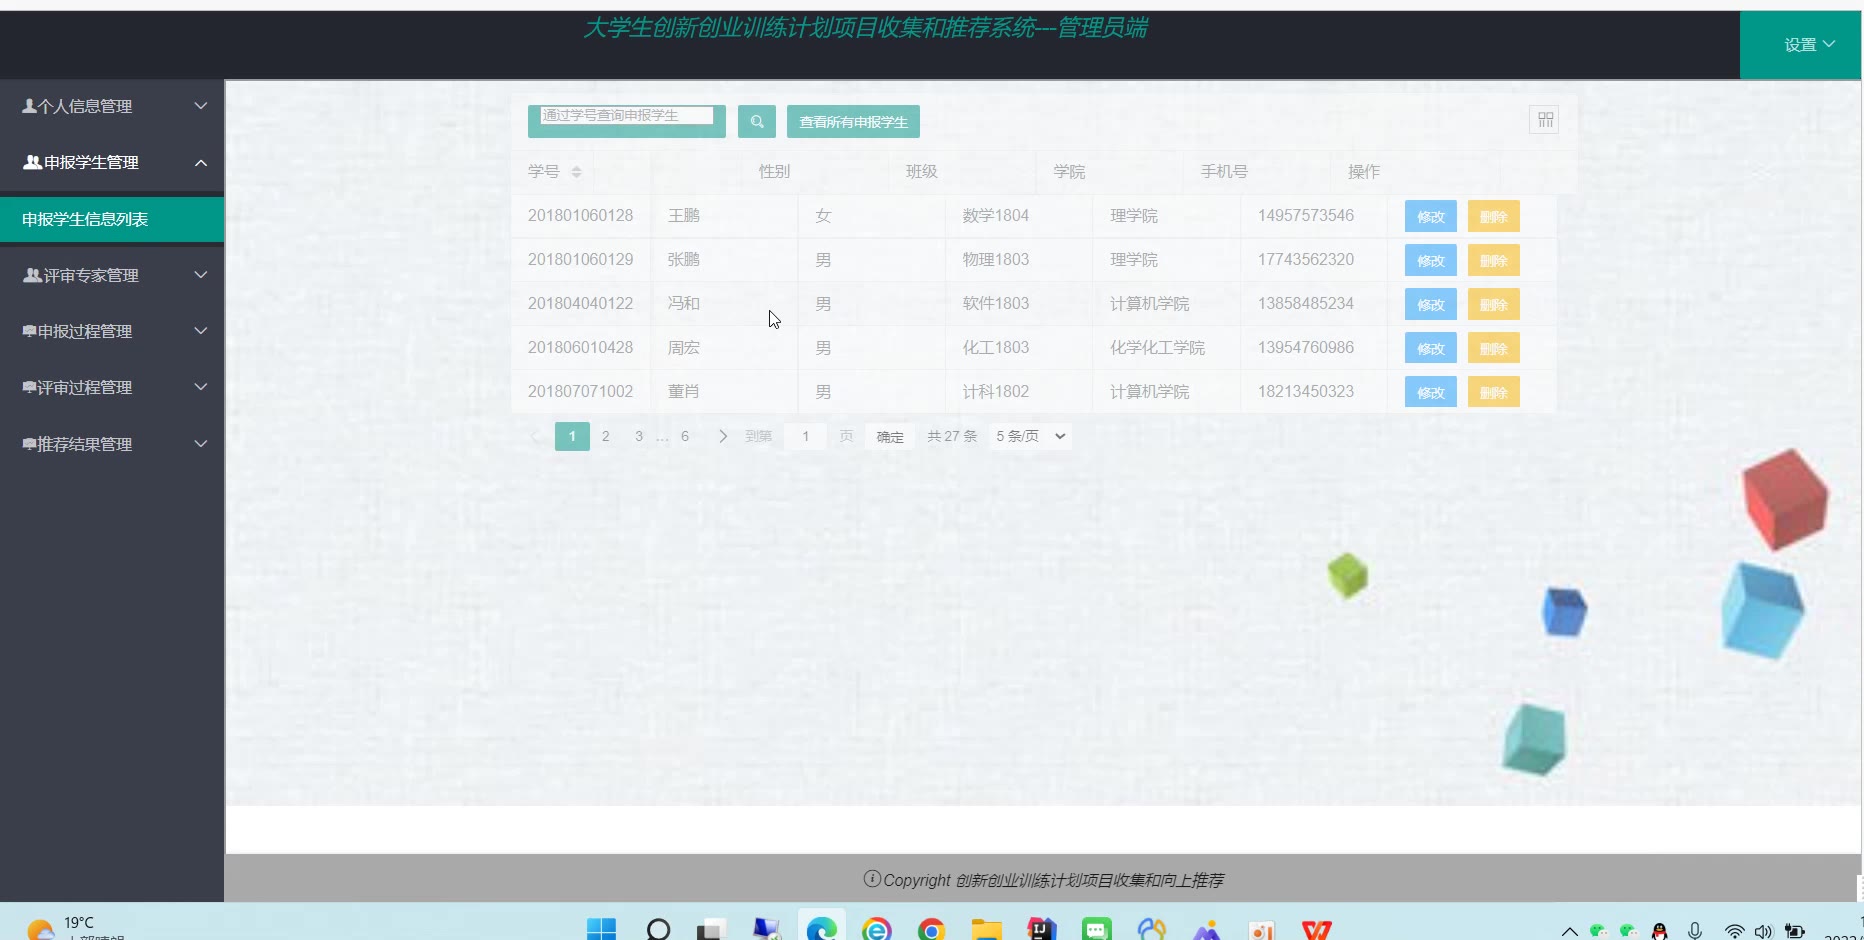Collapse 申报学生管理 sidebar menu

pyautogui.click(x=112, y=162)
